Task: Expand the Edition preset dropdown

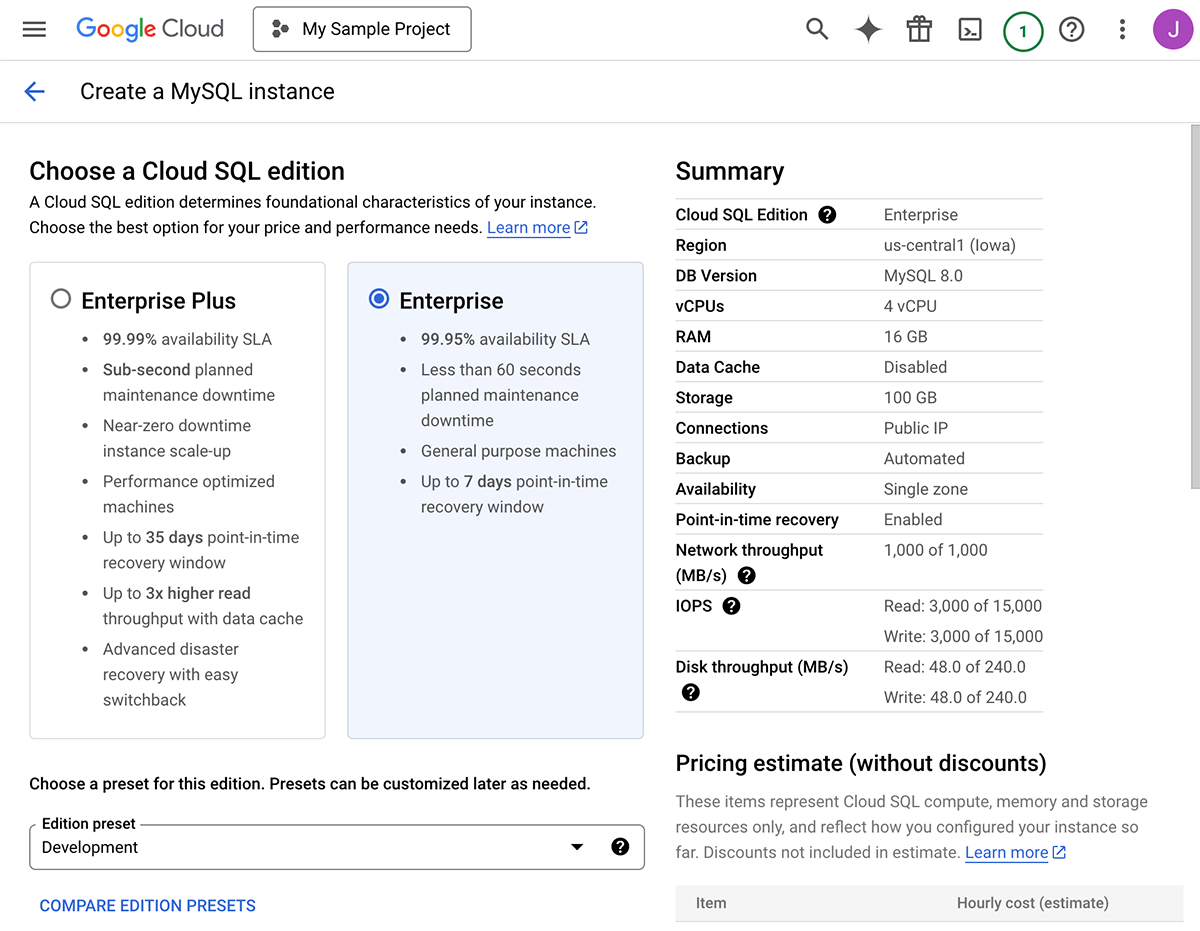Action: [x=577, y=848]
